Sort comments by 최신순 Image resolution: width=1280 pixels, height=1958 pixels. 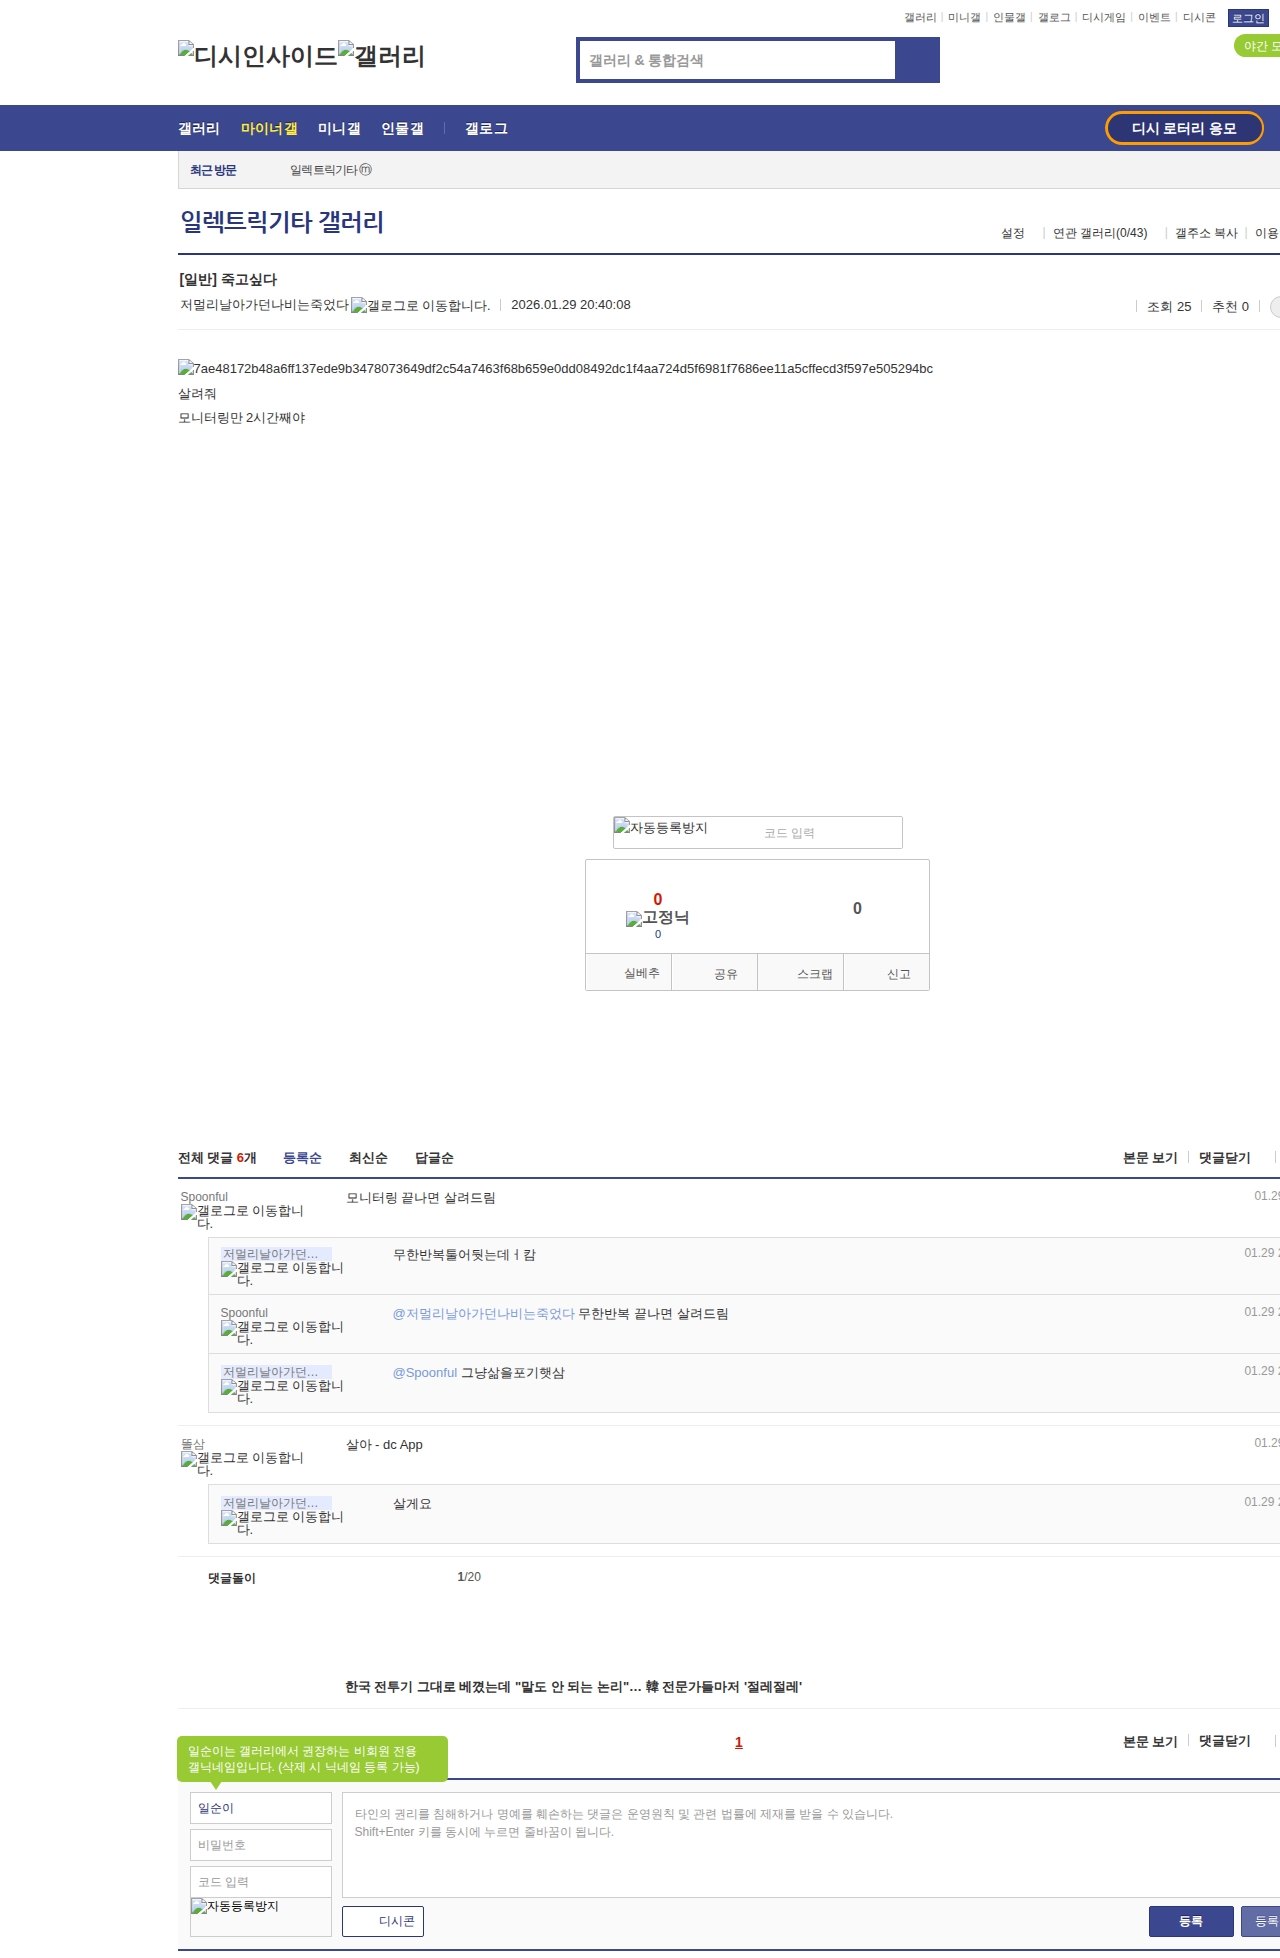(x=368, y=1158)
